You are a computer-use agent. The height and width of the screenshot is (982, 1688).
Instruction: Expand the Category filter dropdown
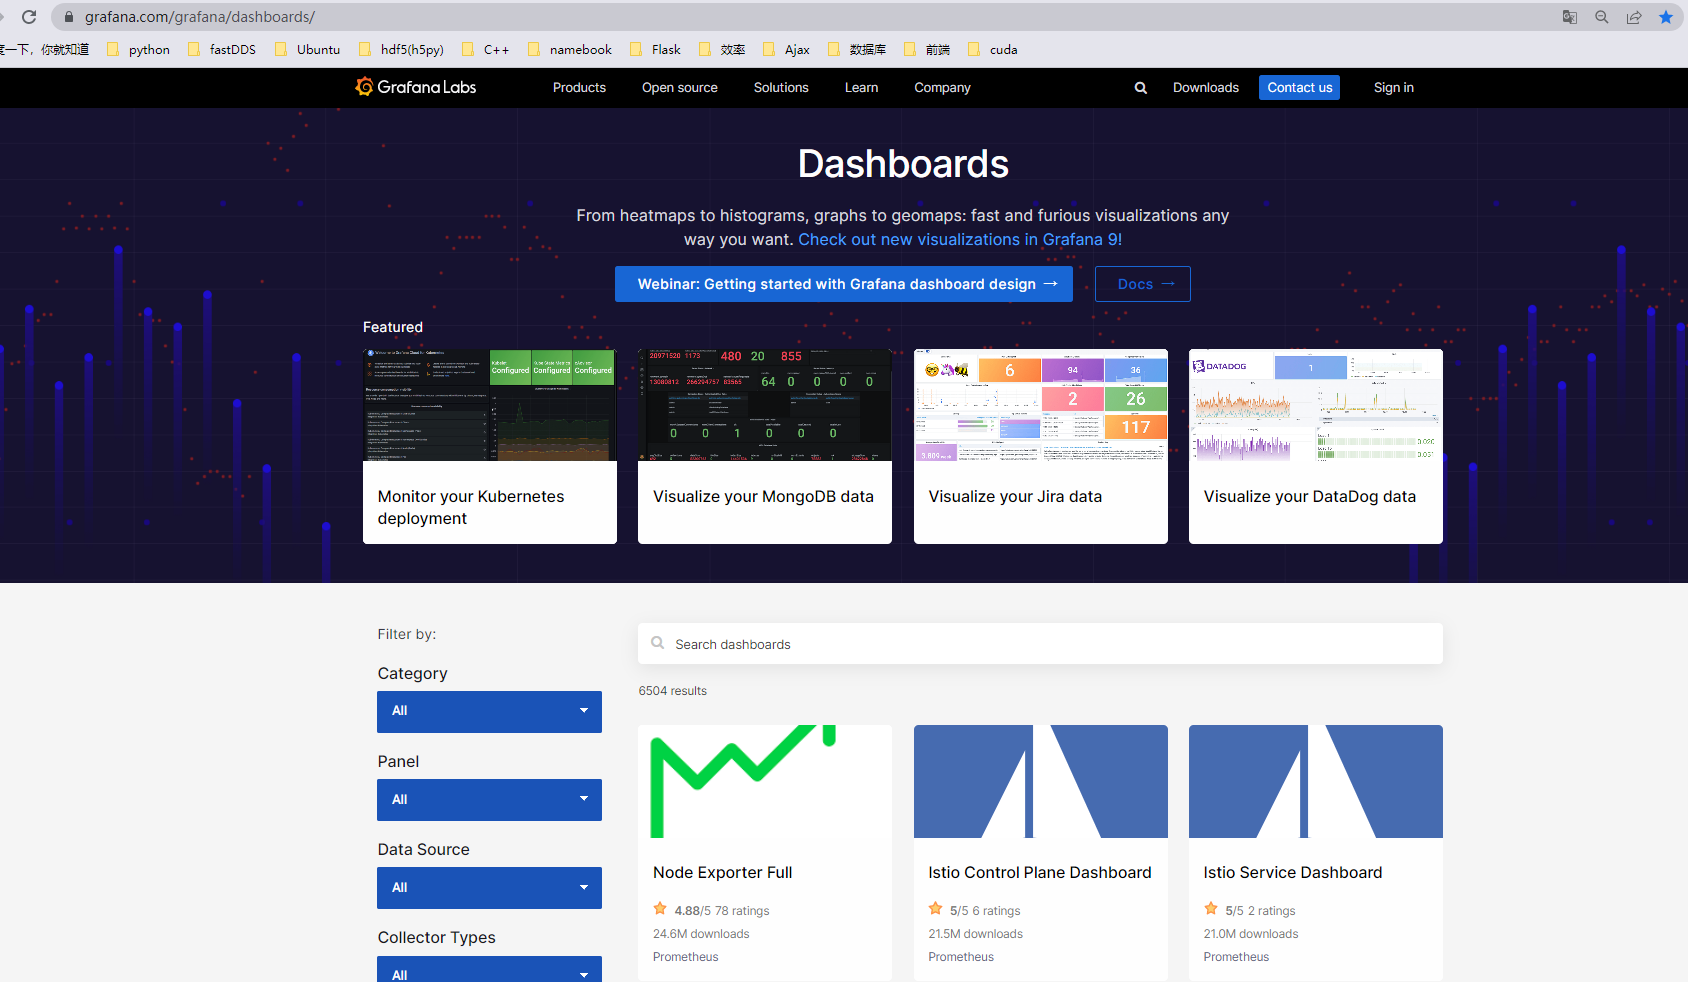click(489, 711)
